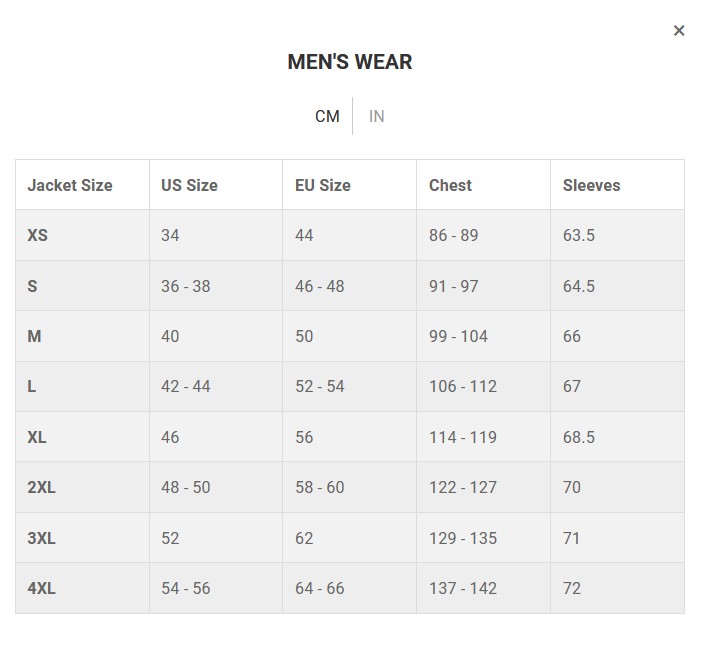Select the XL jacket size cell
701x645 pixels.
point(37,437)
